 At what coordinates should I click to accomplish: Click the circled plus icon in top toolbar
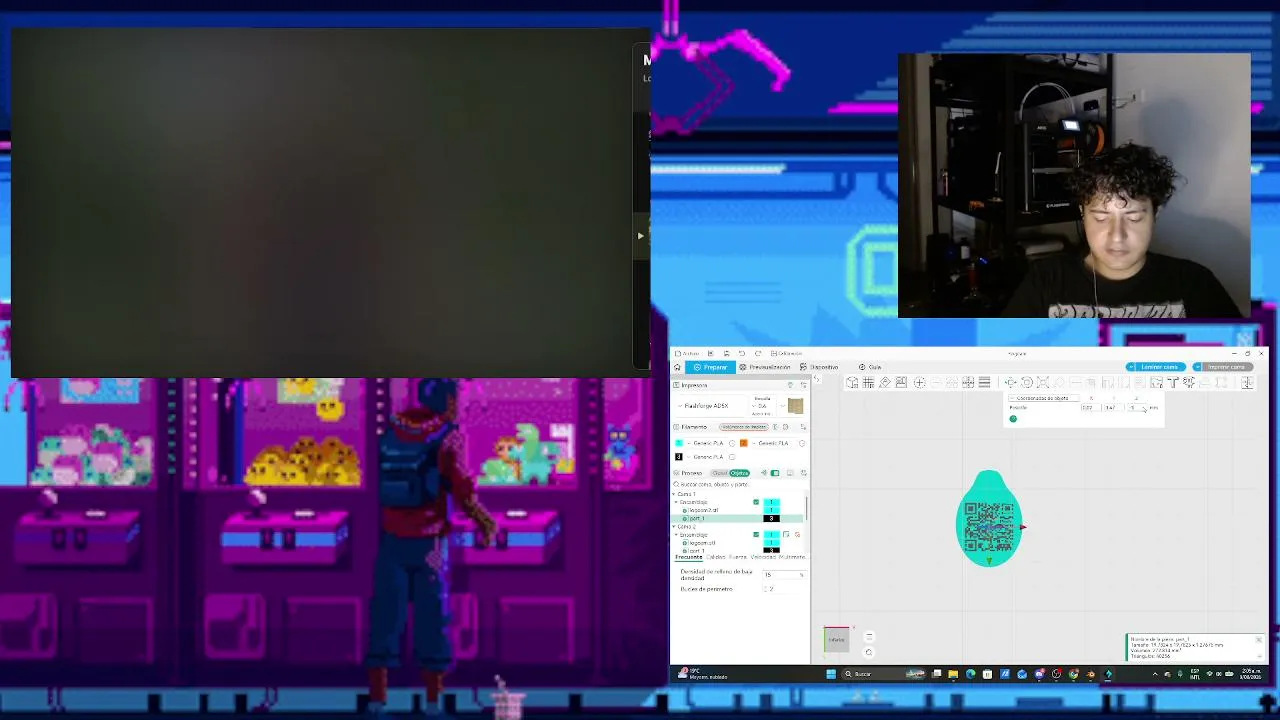[x=919, y=382]
